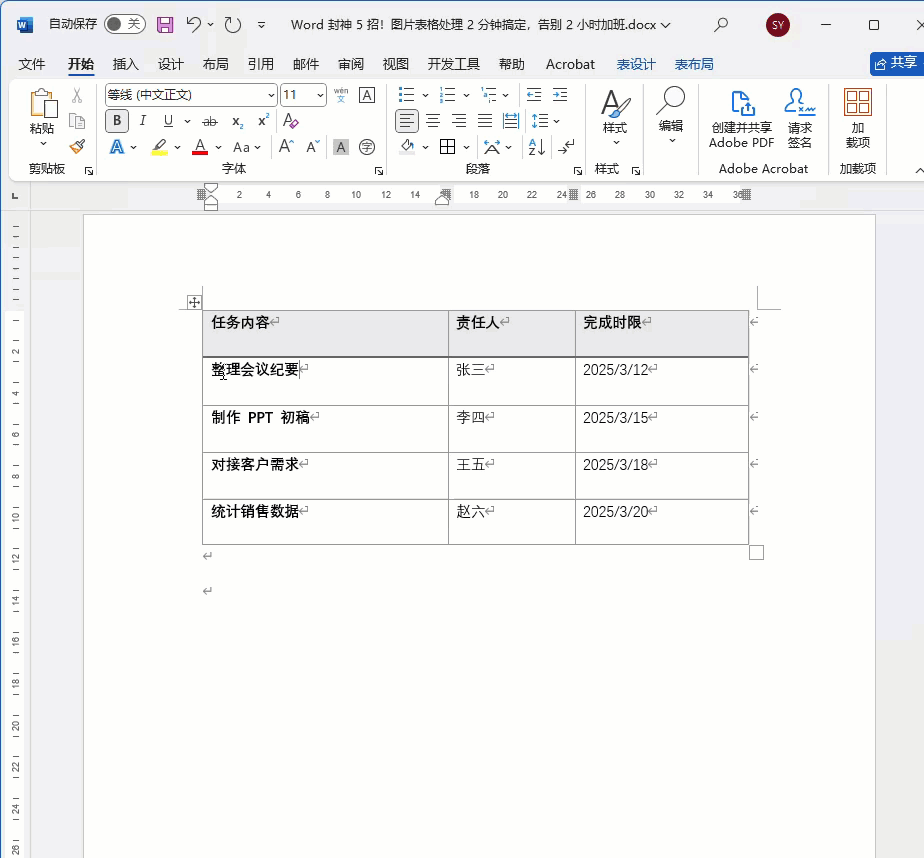The width and height of the screenshot is (924, 858).
Task: Collapse the ribbon chevron
Action: (919, 170)
